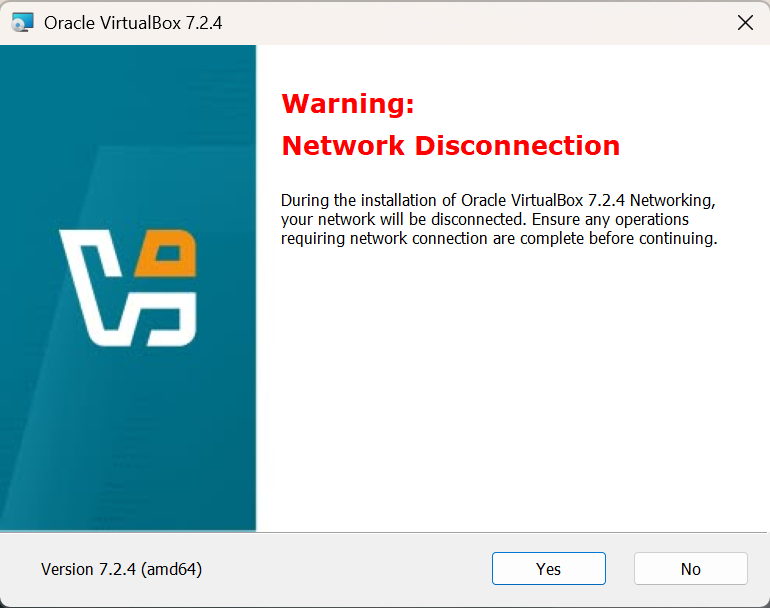Click Yes to proceed with installation
Viewport: 770px width, 608px height.
coord(549,569)
